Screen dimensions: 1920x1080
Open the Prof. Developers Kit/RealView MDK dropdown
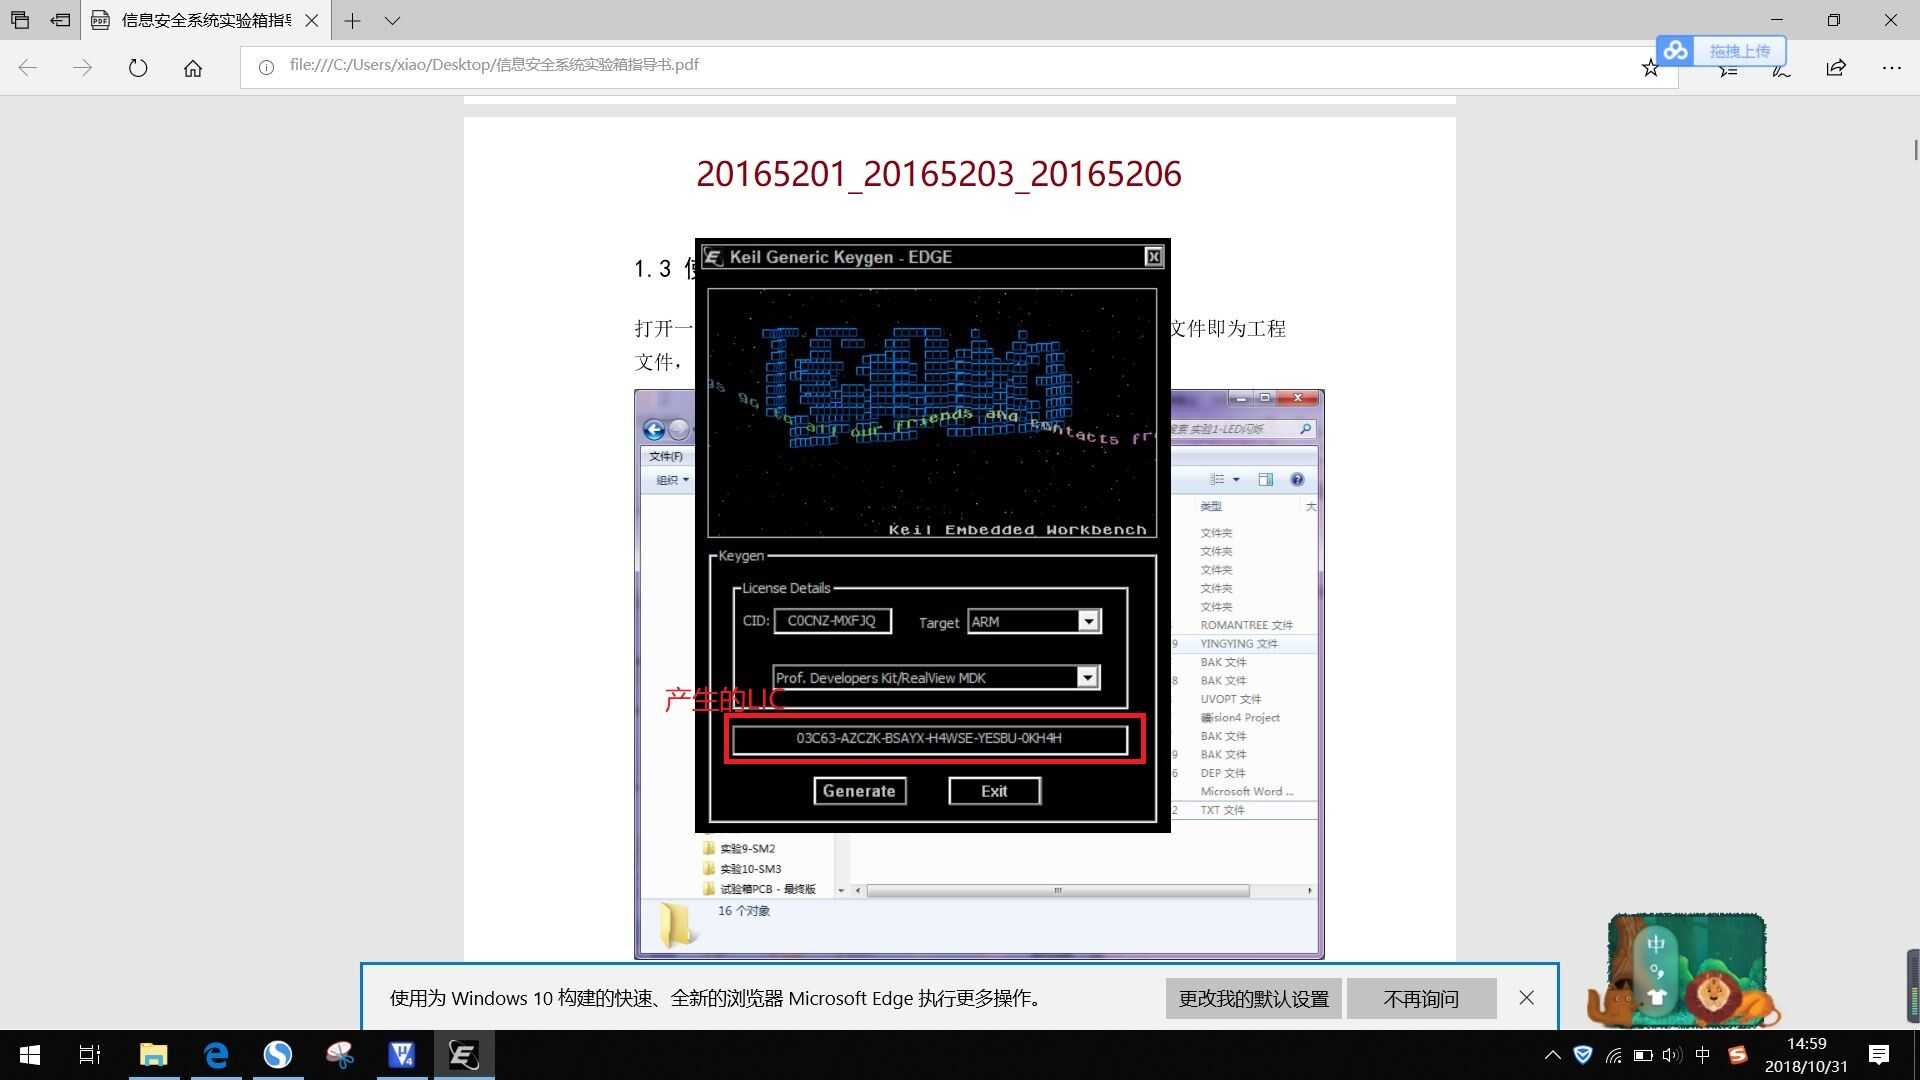coord(1087,677)
